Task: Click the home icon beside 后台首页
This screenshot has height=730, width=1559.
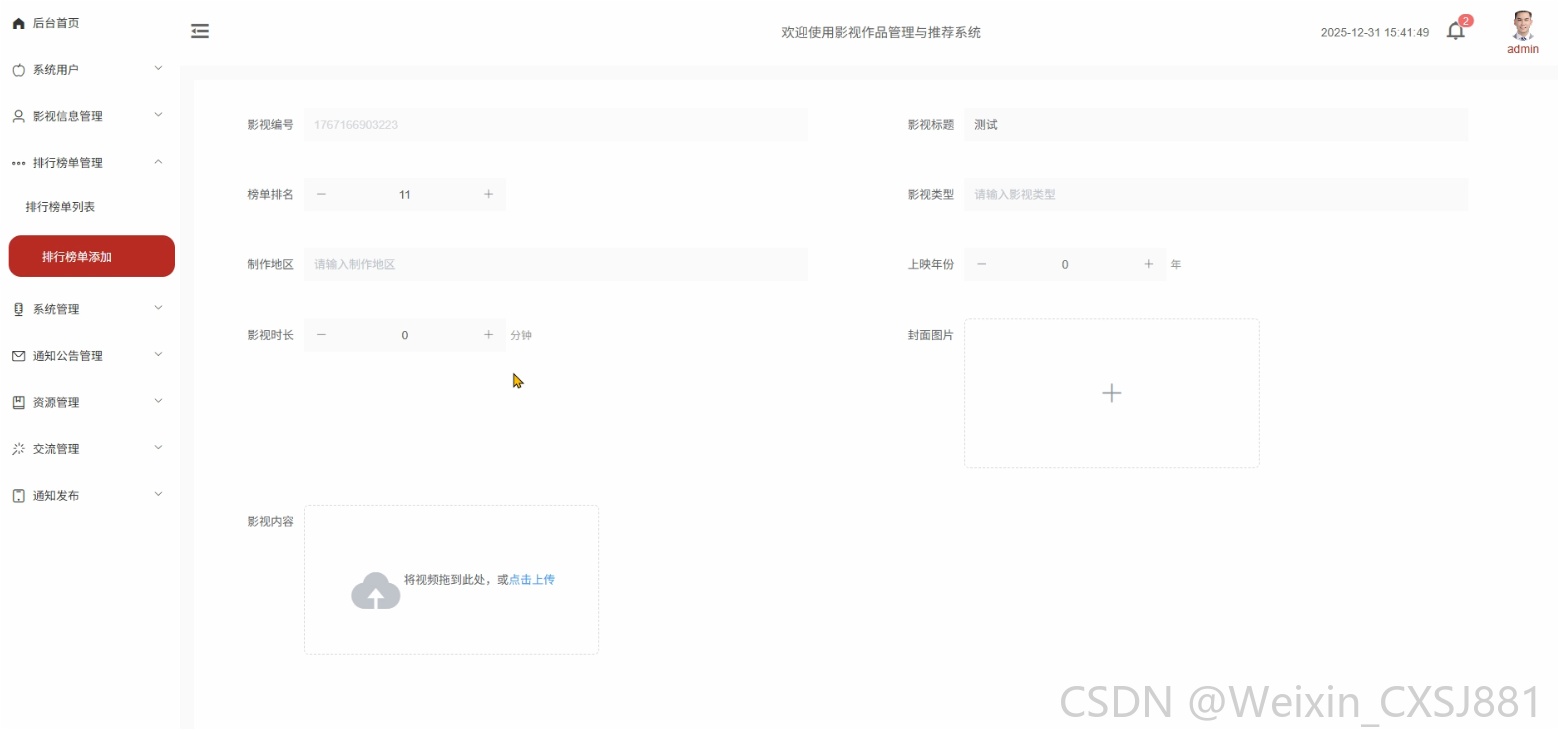Action: (18, 23)
